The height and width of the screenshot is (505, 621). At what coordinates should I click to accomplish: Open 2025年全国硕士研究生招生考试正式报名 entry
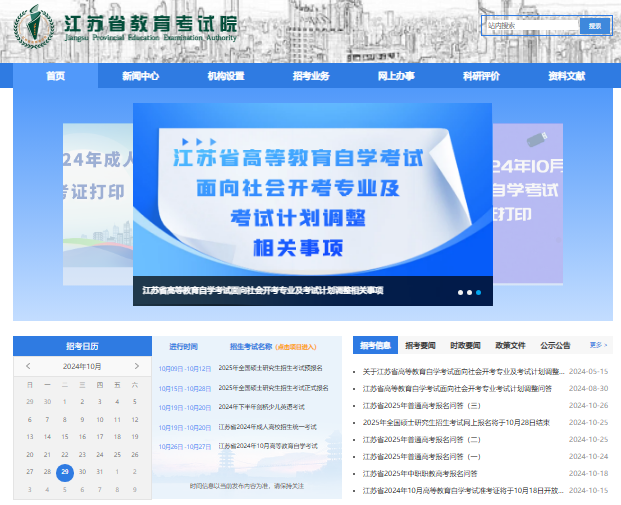[x=273, y=388]
